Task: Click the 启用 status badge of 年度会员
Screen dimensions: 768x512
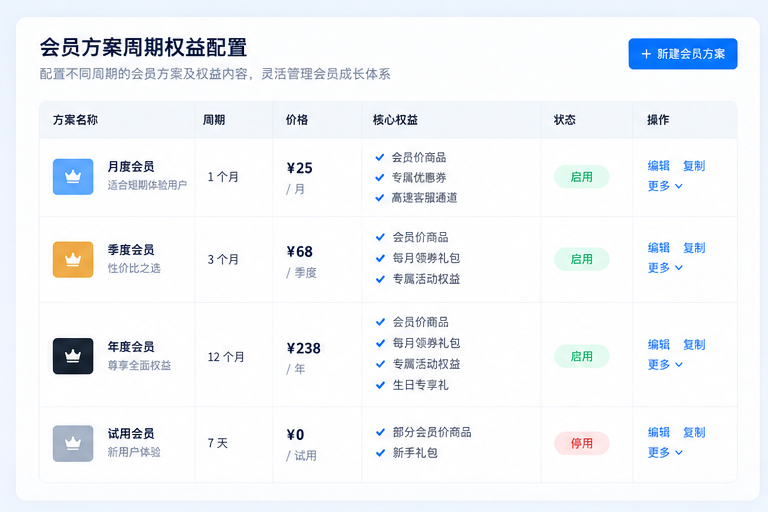Action: 581,356
